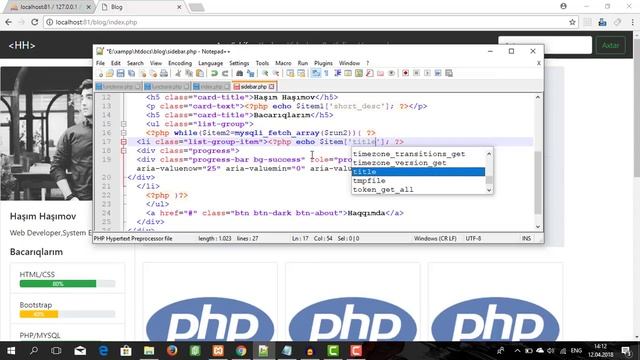The width and height of the screenshot is (640, 360).
Task: Click the Print icon in Notepad++ toolbar
Action: click(164, 73)
